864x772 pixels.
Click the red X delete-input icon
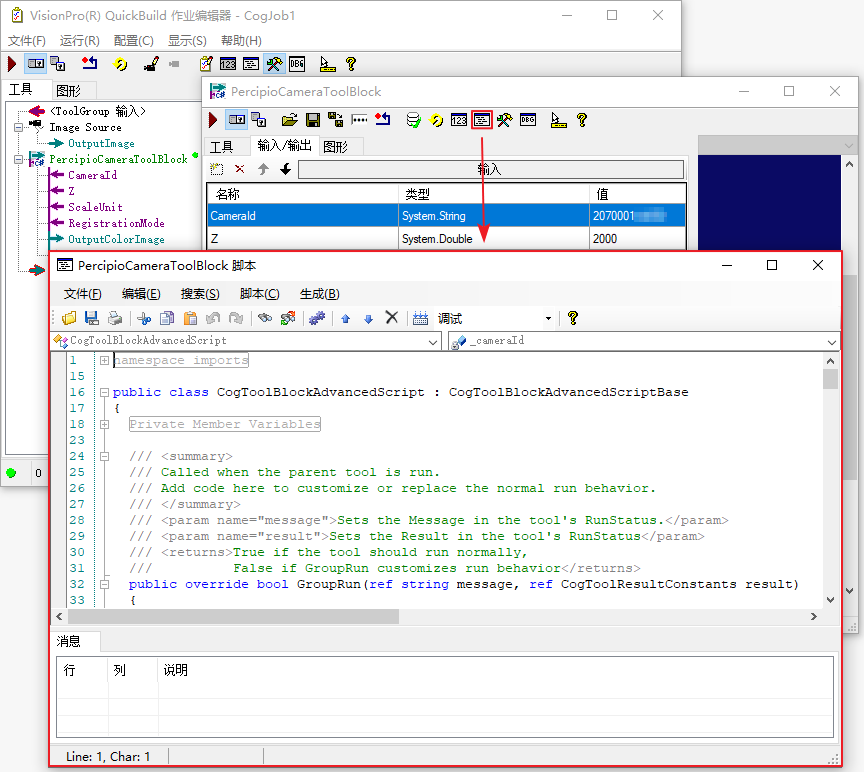(x=240, y=169)
